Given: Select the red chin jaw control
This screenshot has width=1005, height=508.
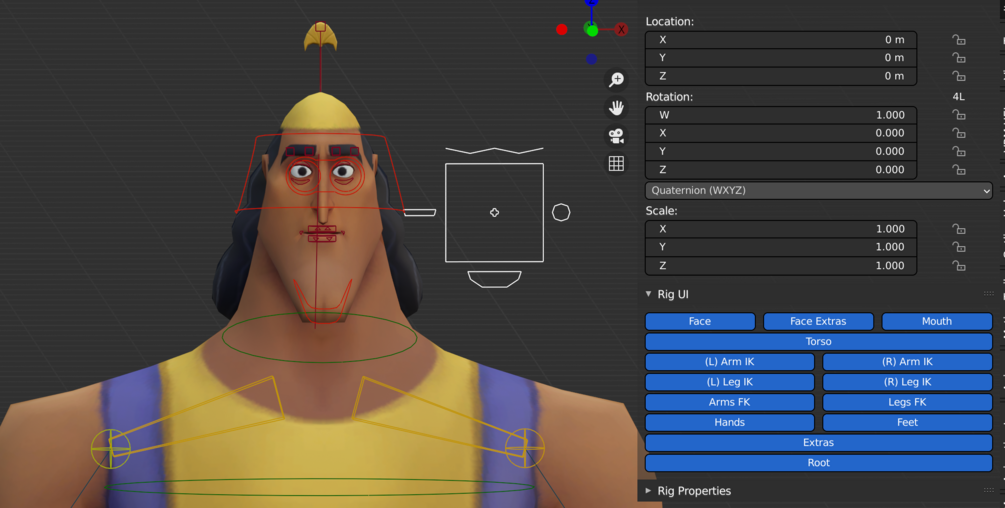Looking at the screenshot, I should click(x=322, y=300).
